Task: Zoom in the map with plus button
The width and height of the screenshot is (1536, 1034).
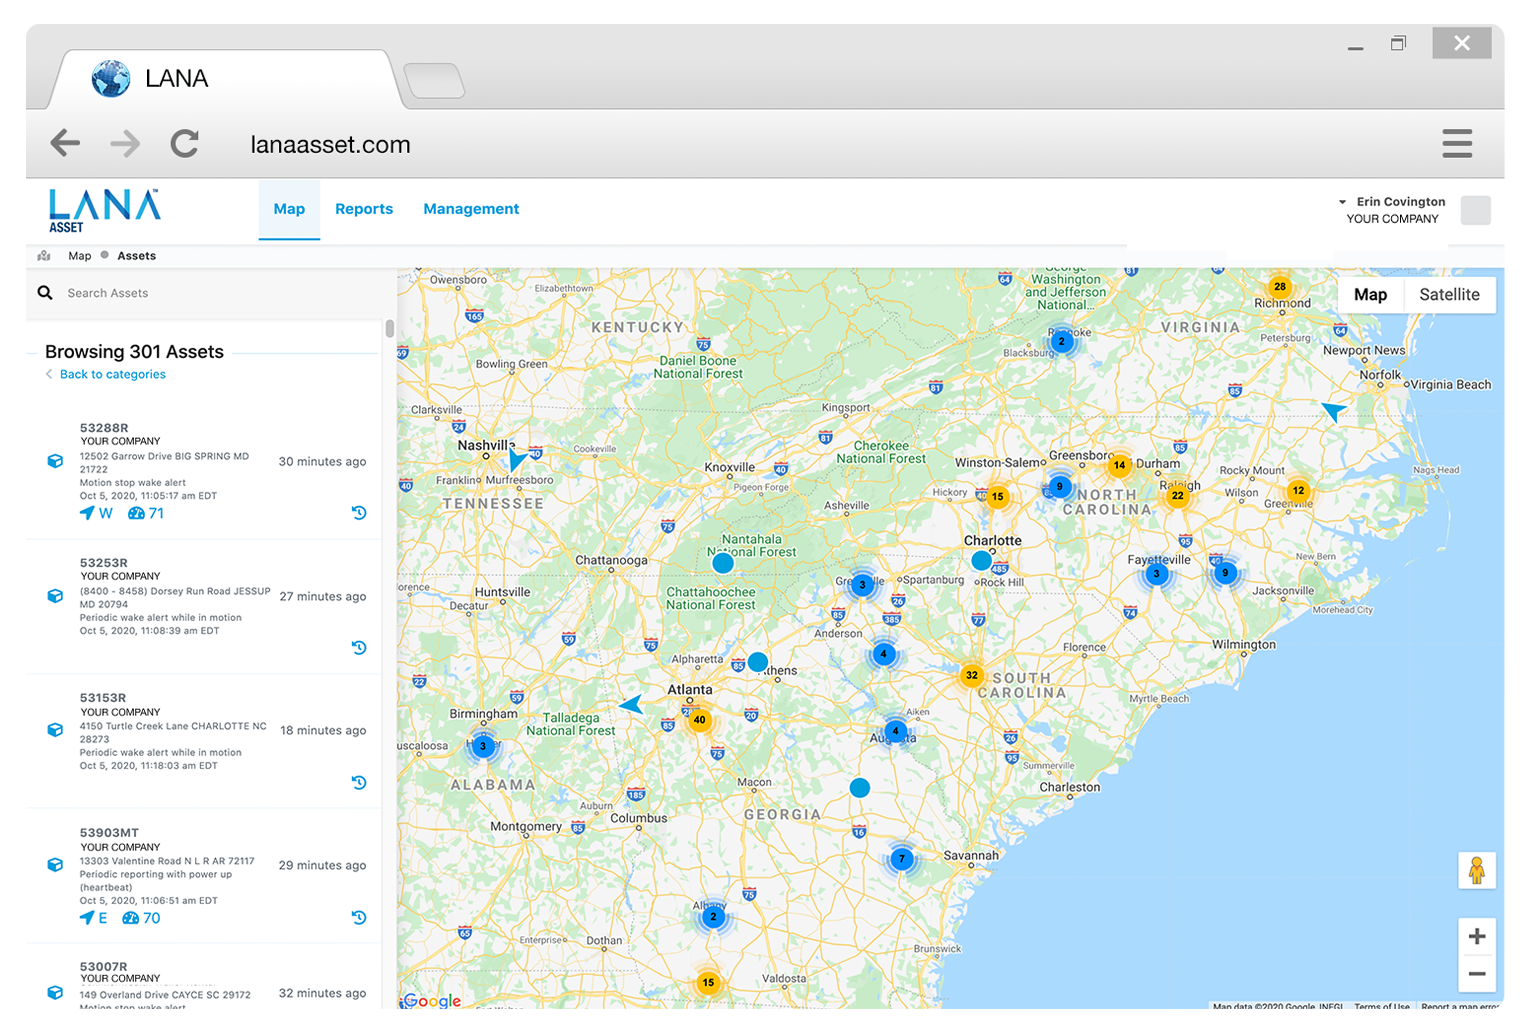Action: coord(1476,937)
